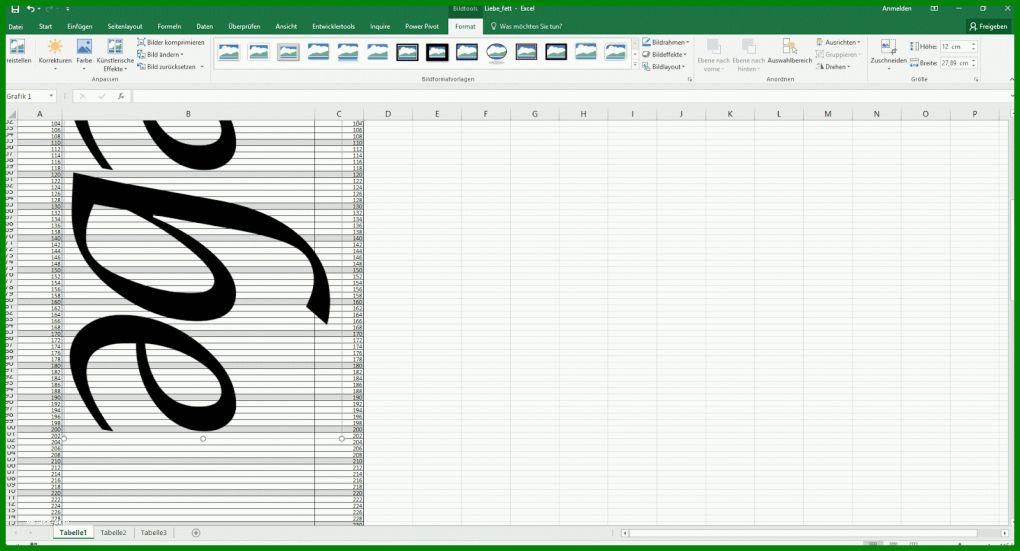Collapse the ribbon with the chevron
This screenshot has width=1020, height=551.
point(1012,79)
